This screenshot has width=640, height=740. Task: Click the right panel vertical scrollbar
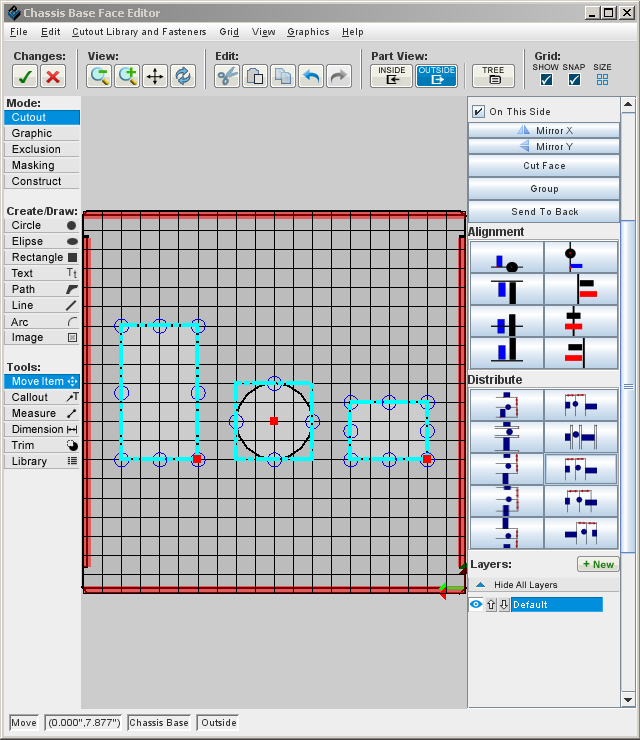[628, 387]
